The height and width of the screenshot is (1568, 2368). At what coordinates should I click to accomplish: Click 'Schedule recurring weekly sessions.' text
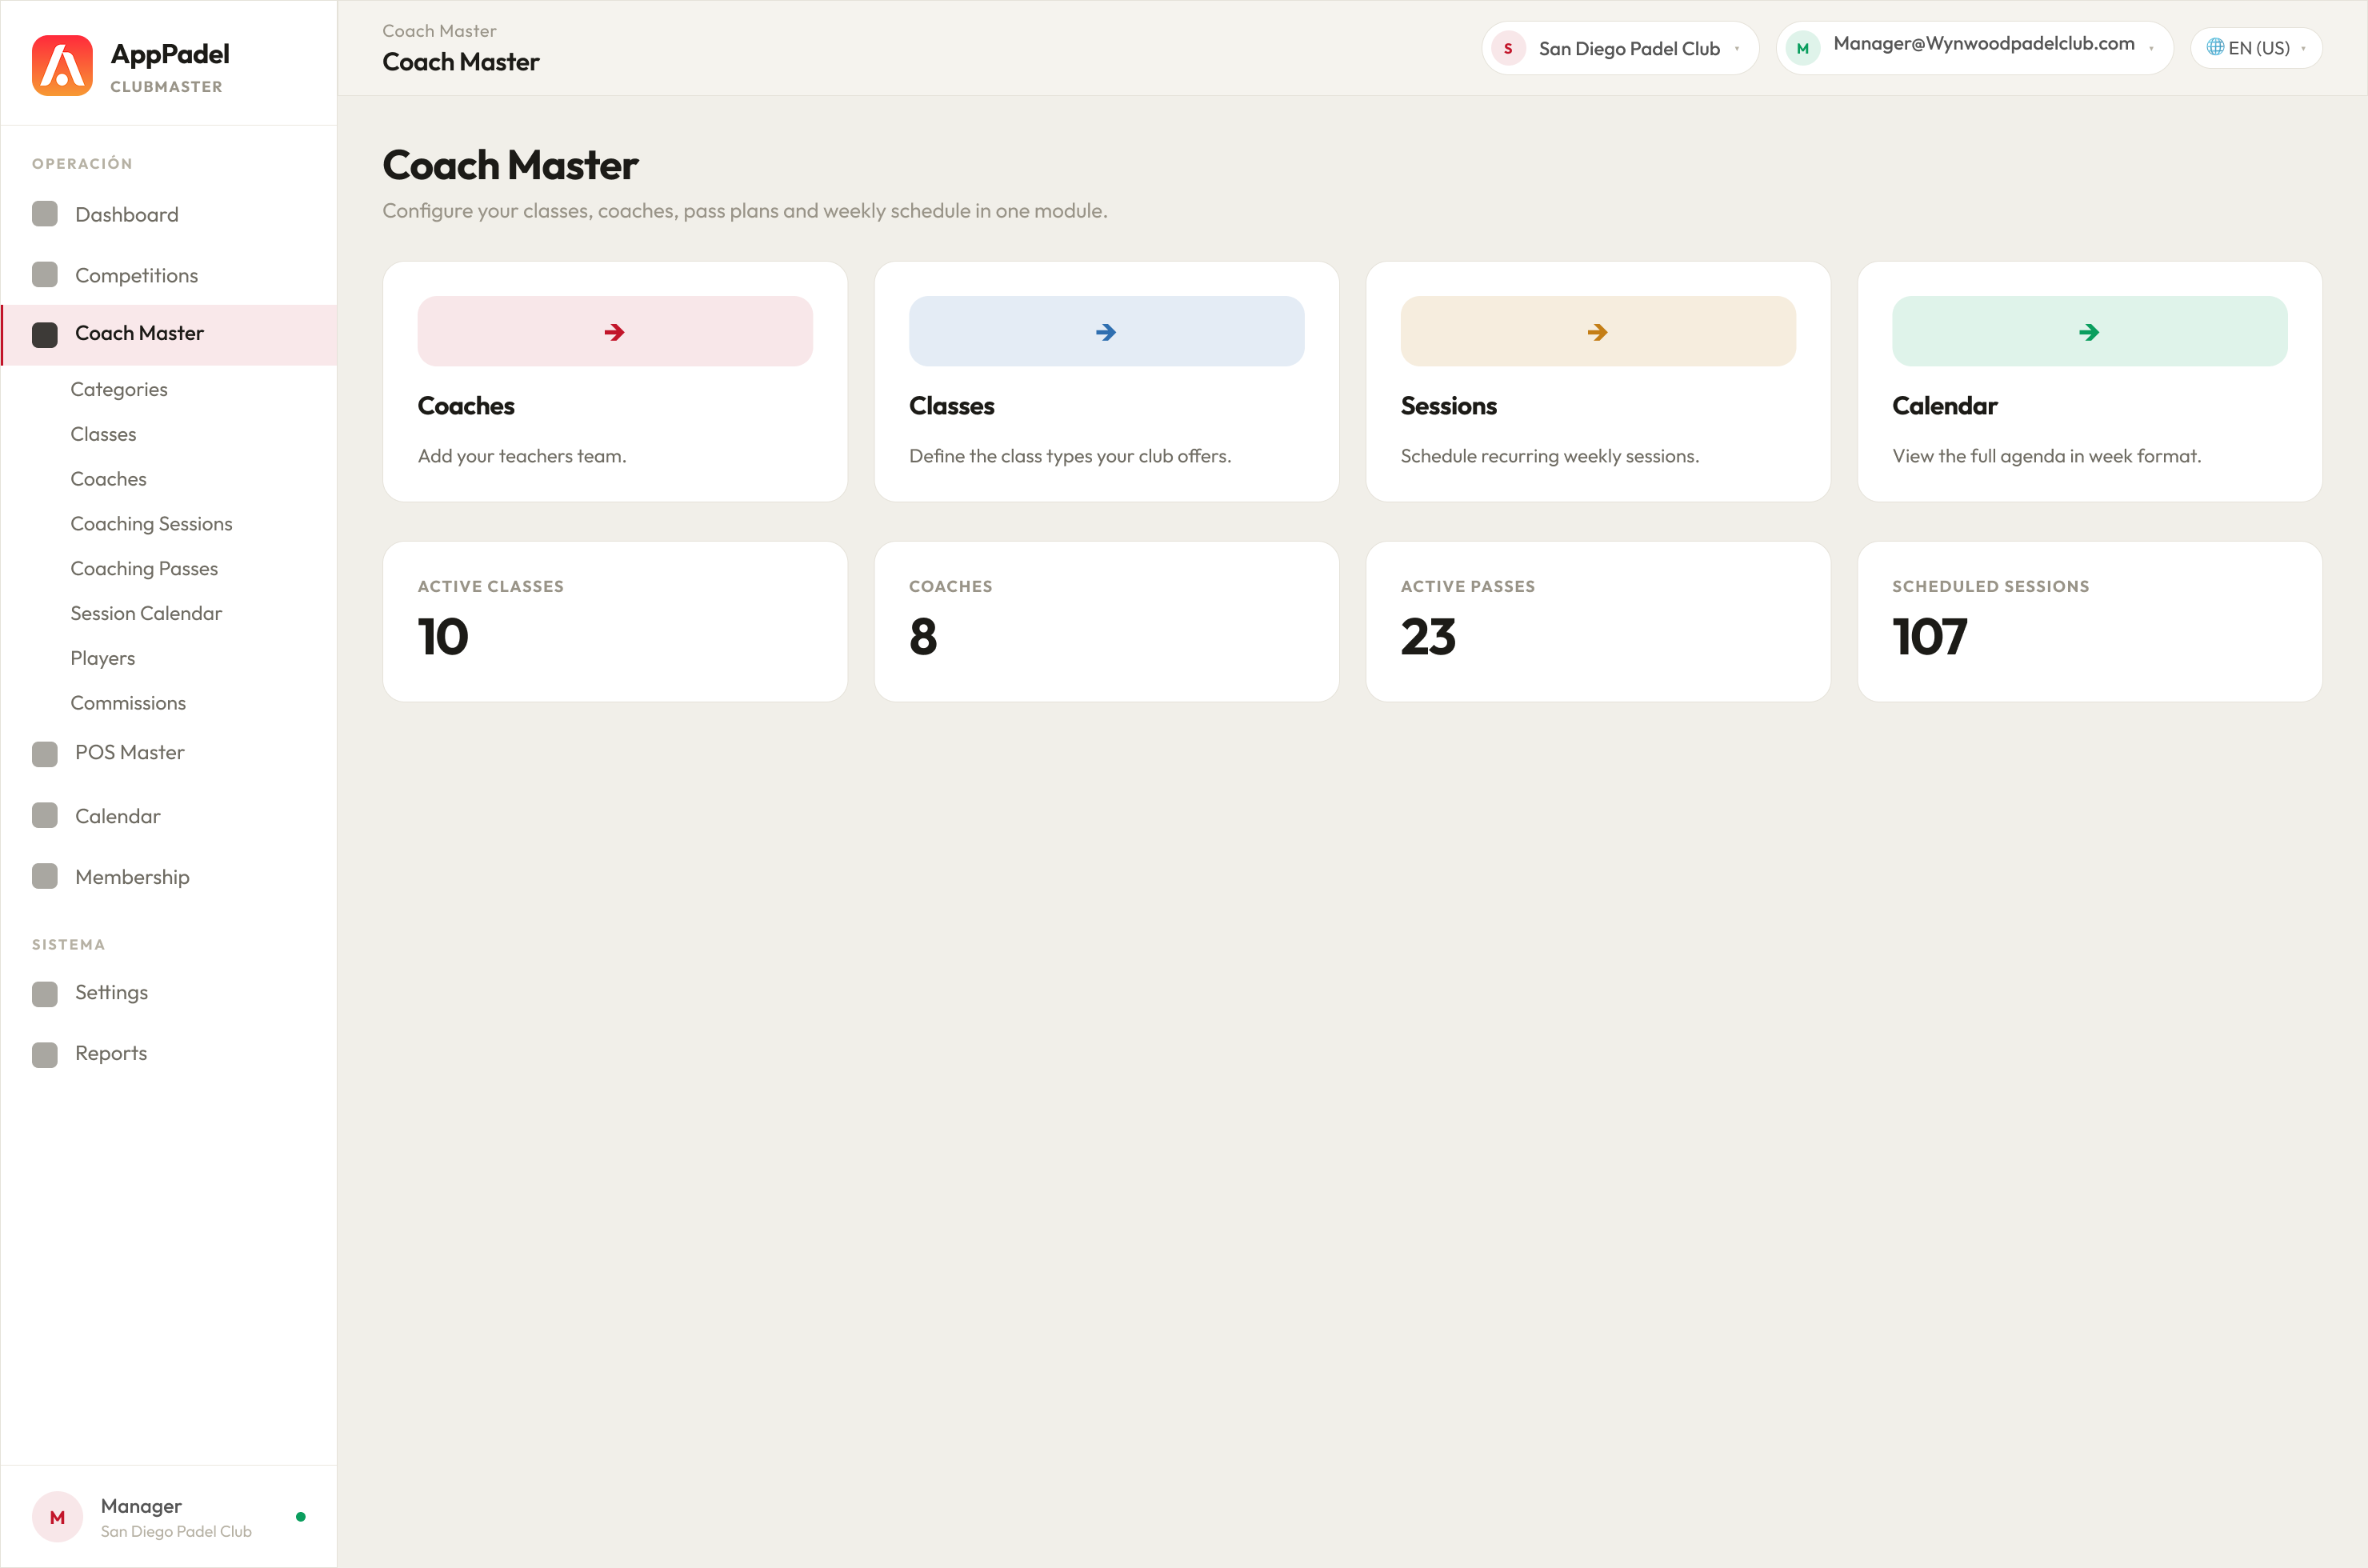tap(1550, 456)
